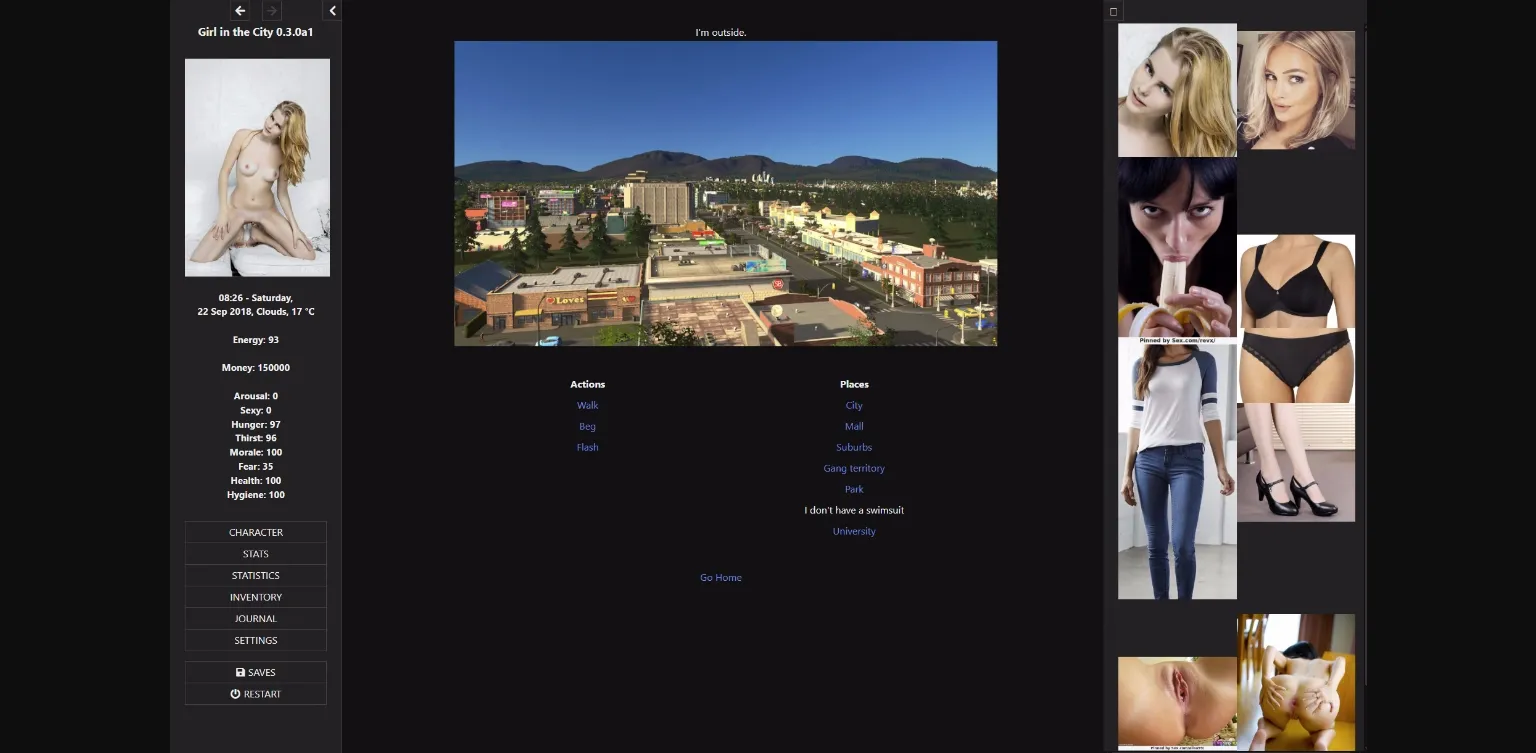Open the INVENTORY panel

click(256, 597)
